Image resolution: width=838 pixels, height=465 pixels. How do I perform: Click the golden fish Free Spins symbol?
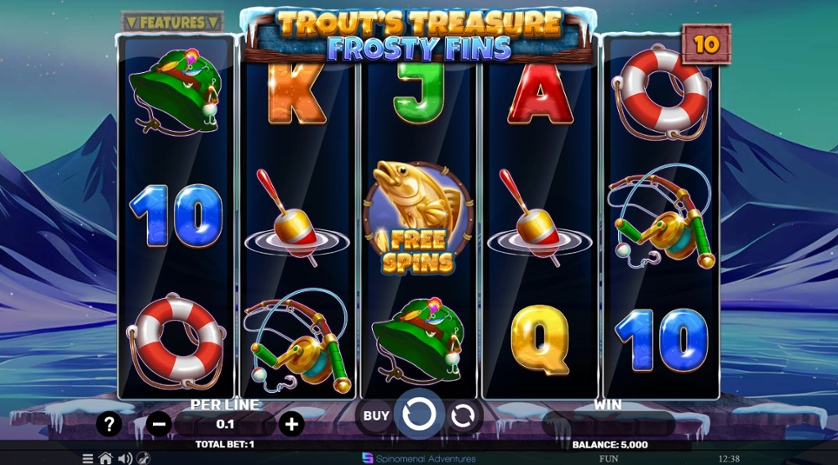[418, 218]
